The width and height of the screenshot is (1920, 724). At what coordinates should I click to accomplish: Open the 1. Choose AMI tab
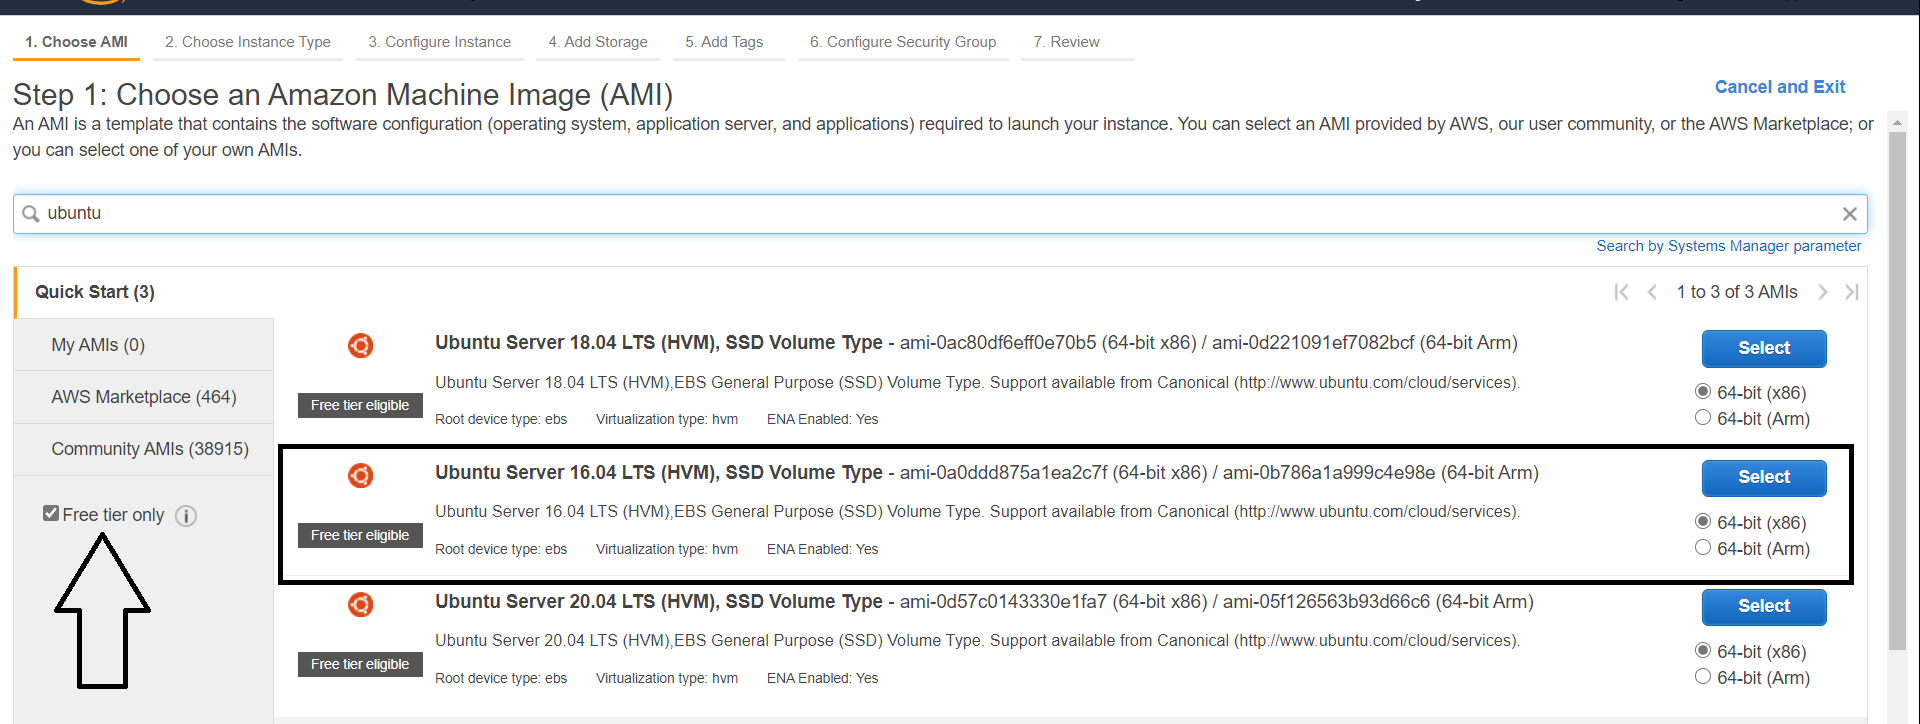[x=77, y=42]
